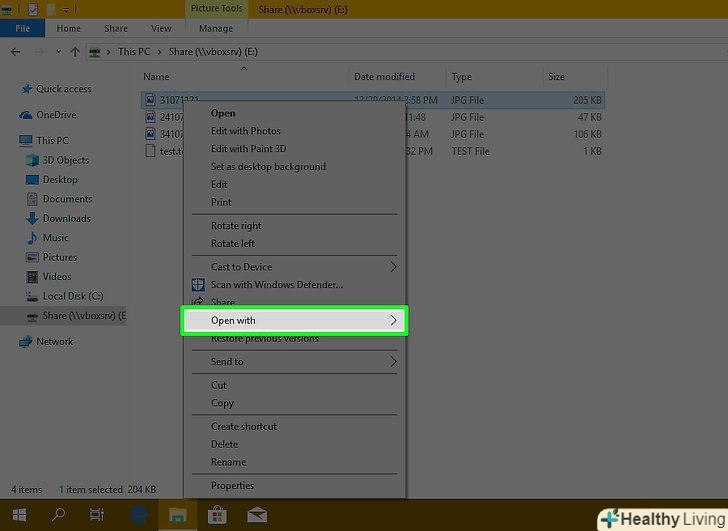The width and height of the screenshot is (728, 531).
Task: Click the address bar path field
Action: click(400, 51)
